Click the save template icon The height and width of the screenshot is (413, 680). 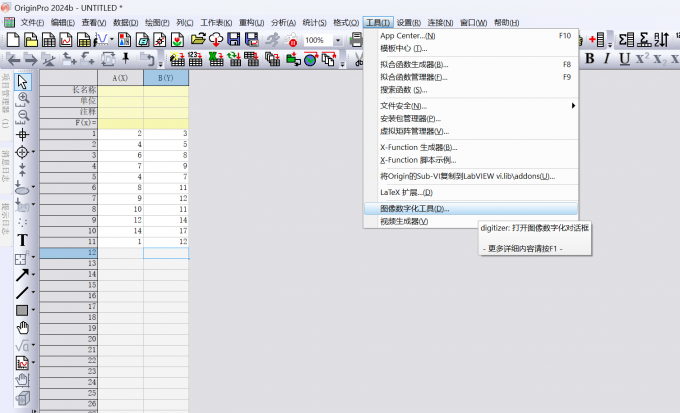click(252, 40)
